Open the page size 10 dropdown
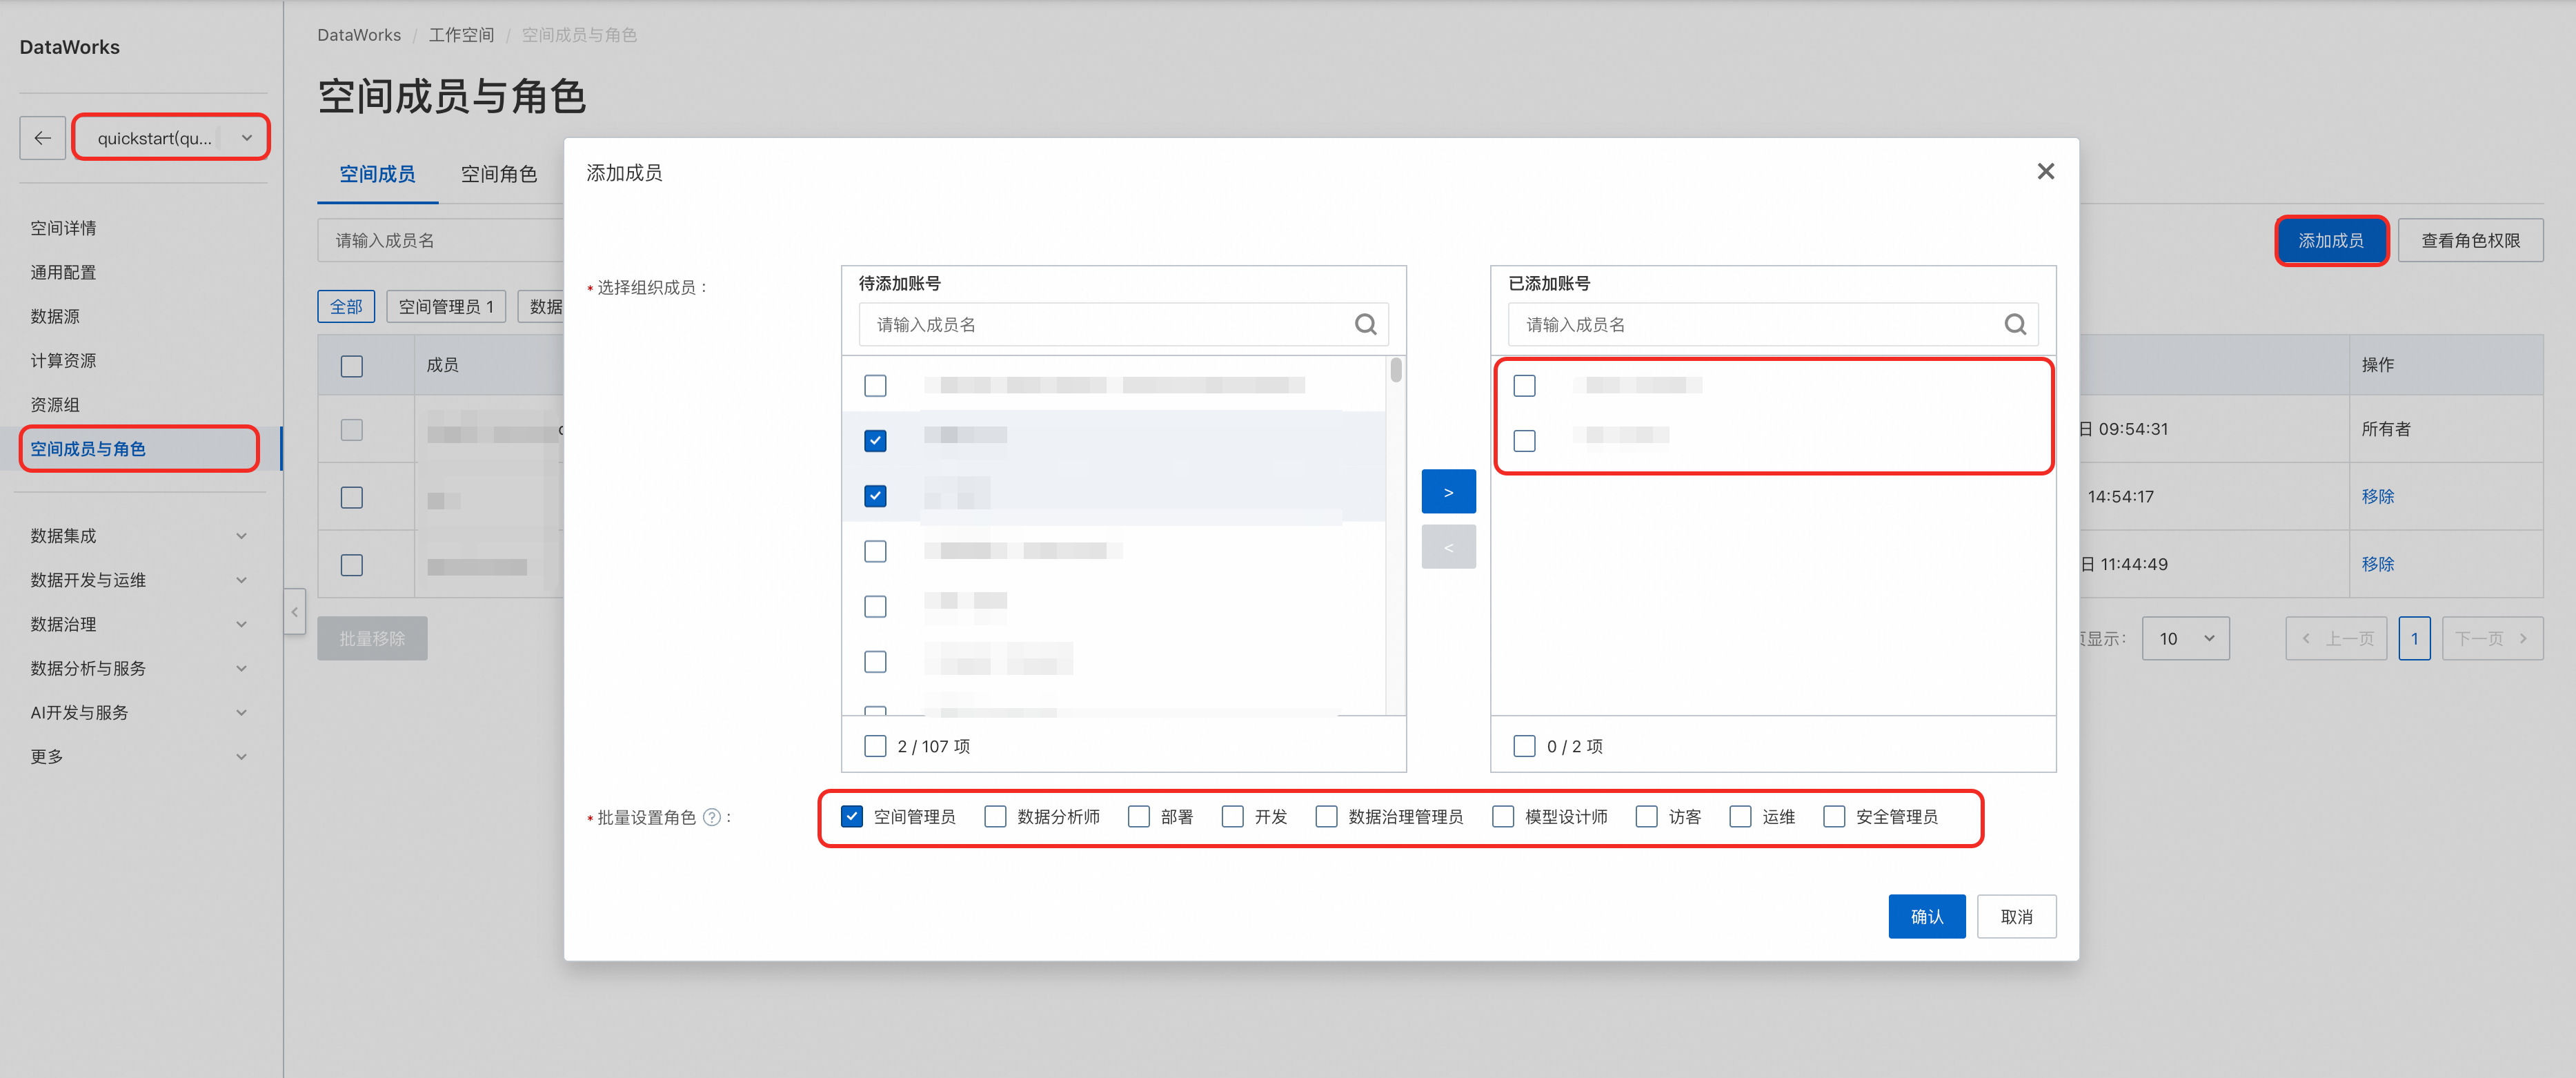Image resolution: width=2576 pixels, height=1078 pixels. pos(2185,639)
